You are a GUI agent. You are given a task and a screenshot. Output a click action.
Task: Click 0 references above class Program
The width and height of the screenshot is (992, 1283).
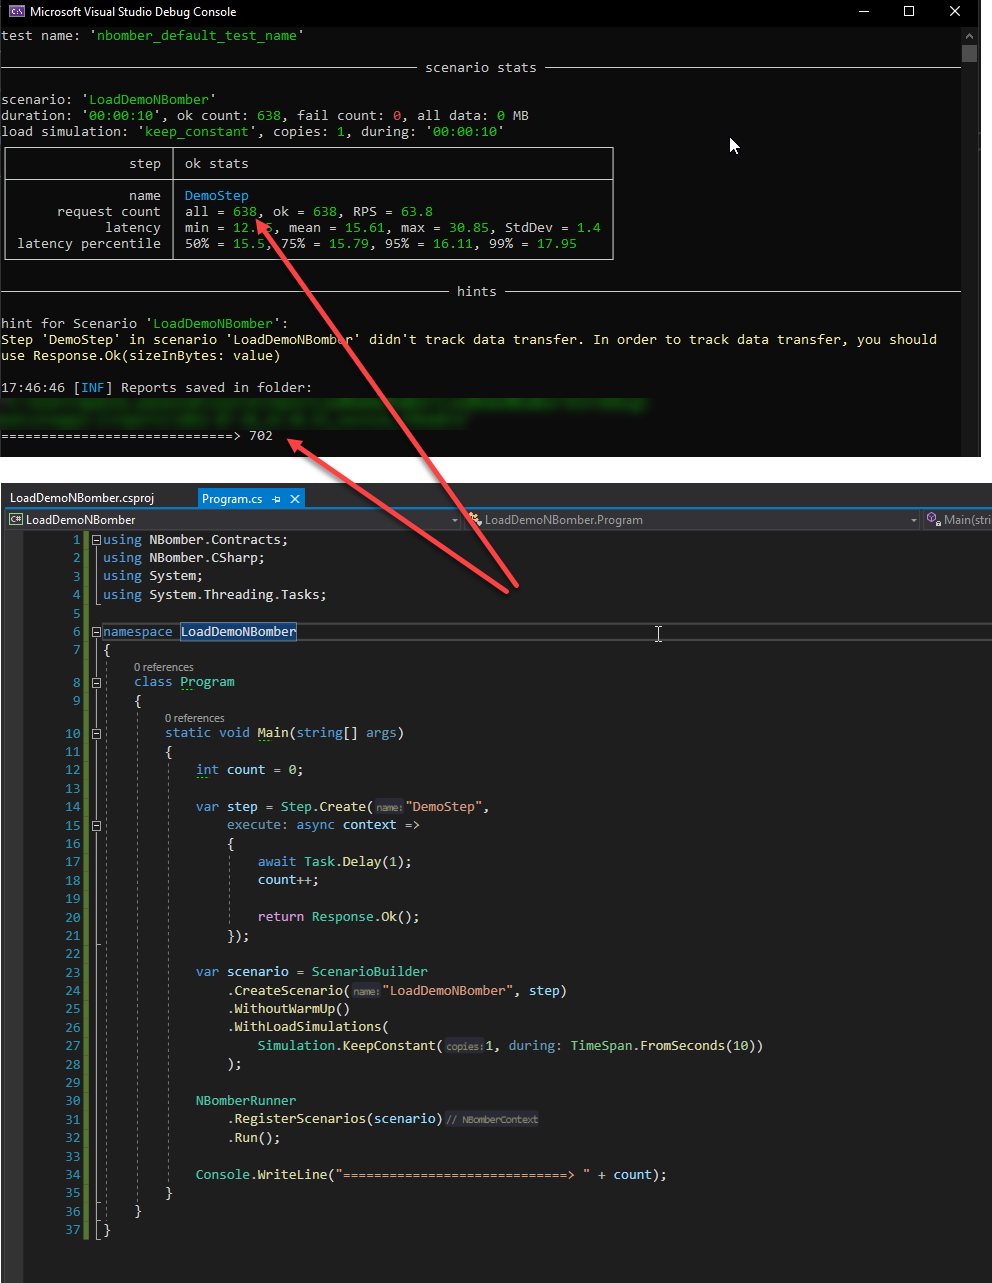tap(163, 667)
